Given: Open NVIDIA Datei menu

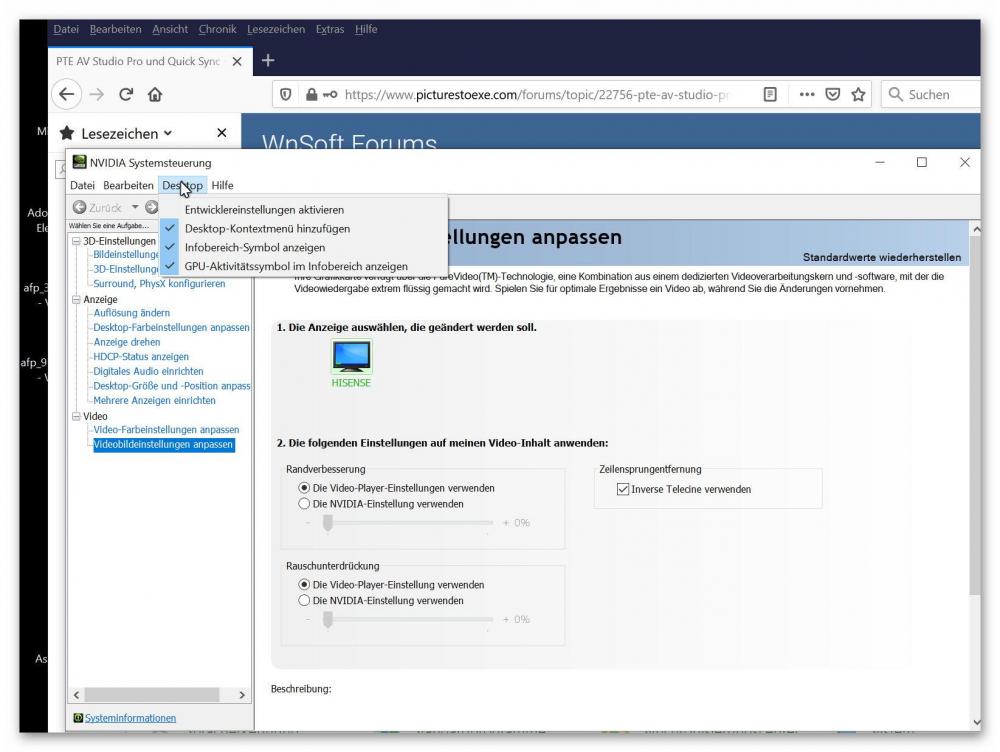Looking at the screenshot, I should click(x=82, y=185).
